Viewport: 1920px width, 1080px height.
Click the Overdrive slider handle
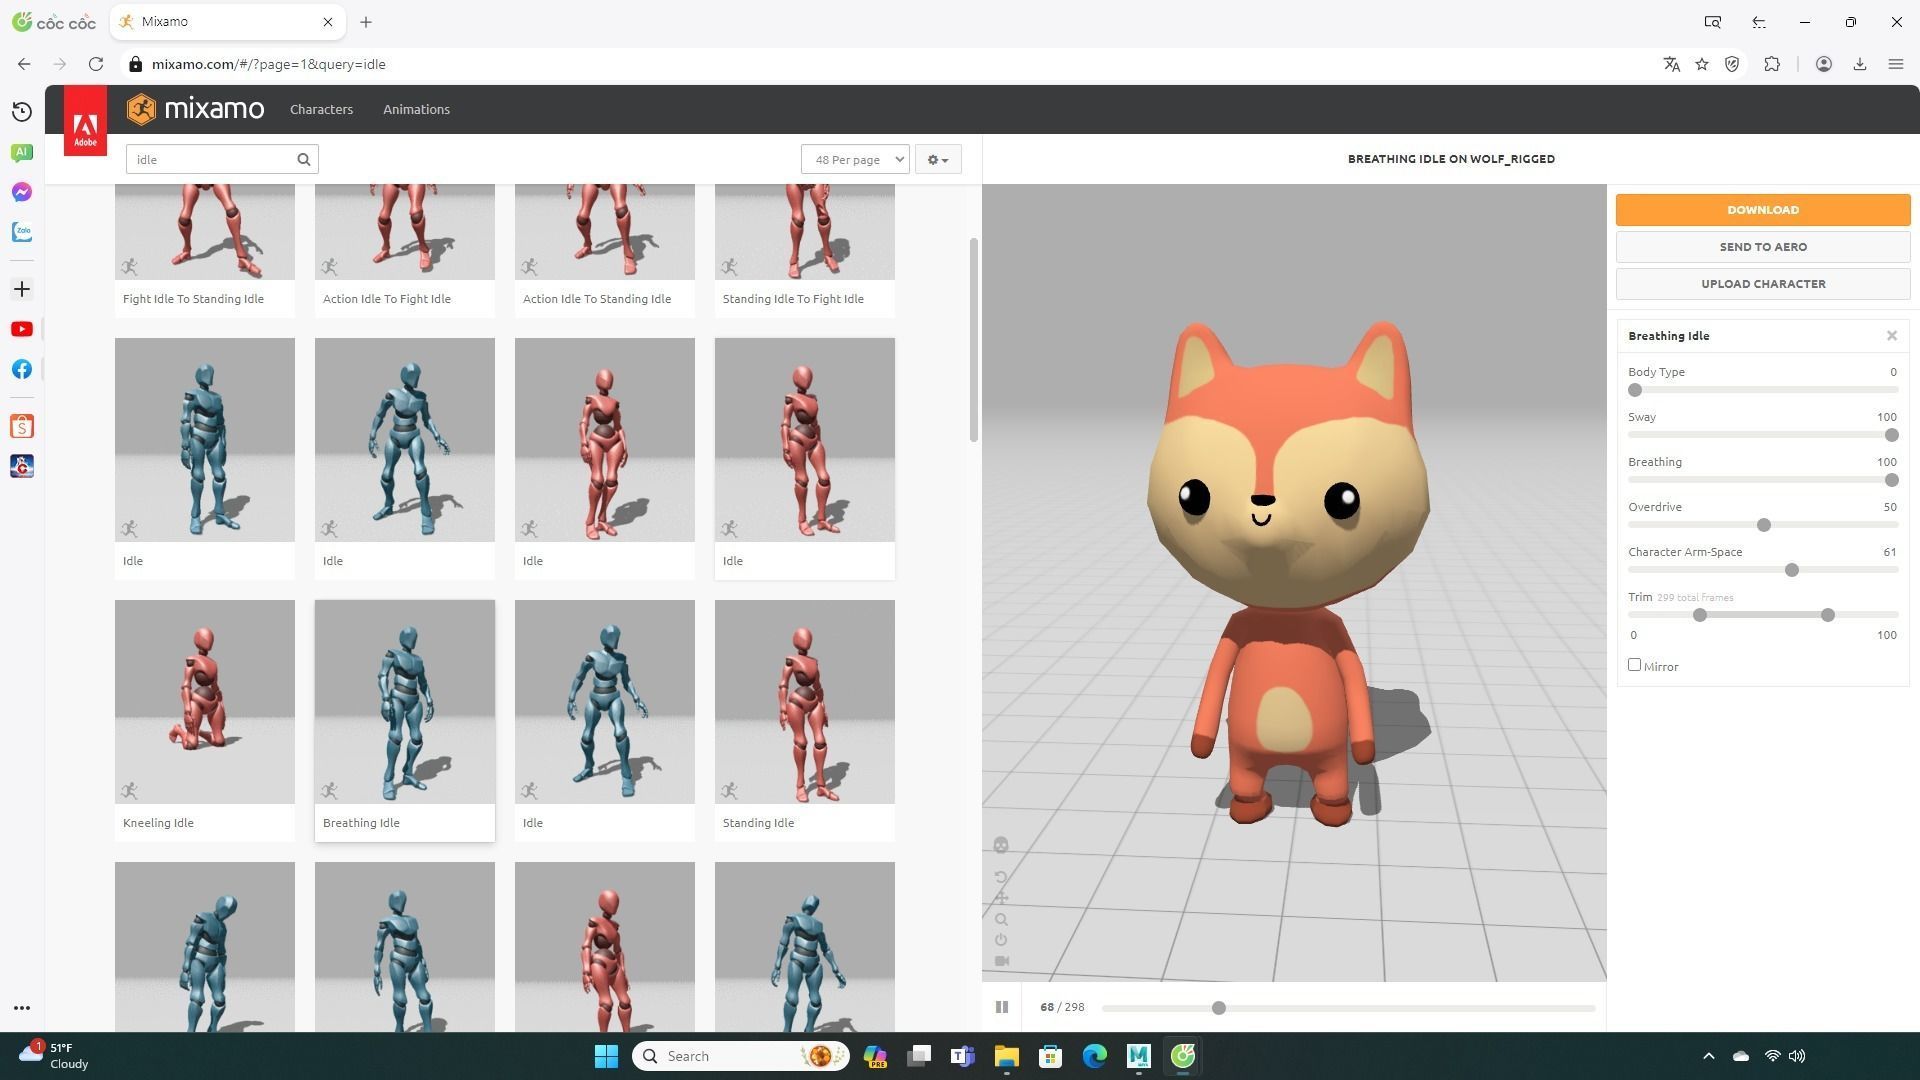[x=1764, y=525]
